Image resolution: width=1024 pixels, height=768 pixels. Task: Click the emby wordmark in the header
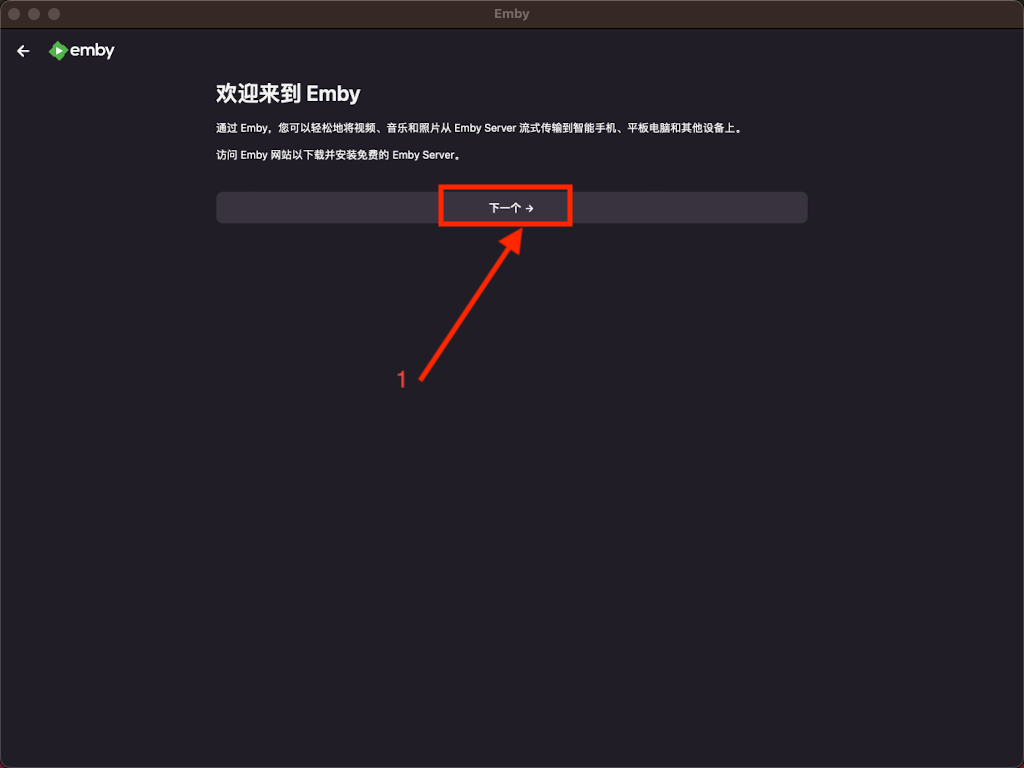tap(91, 50)
